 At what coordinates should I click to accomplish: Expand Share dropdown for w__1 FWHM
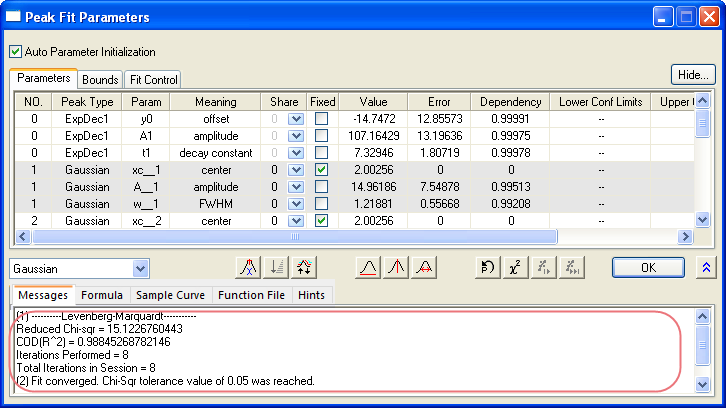tap(295, 204)
